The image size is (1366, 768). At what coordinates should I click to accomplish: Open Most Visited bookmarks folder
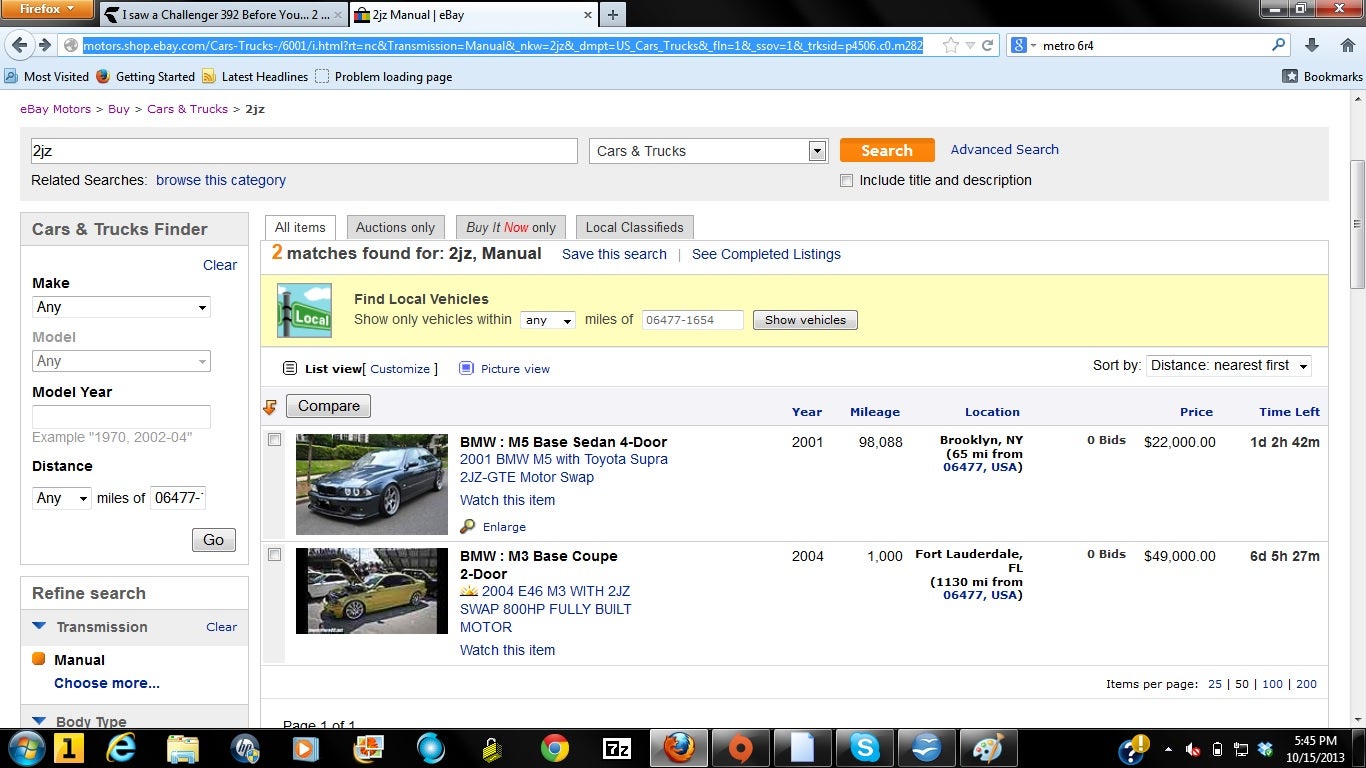tap(47, 76)
